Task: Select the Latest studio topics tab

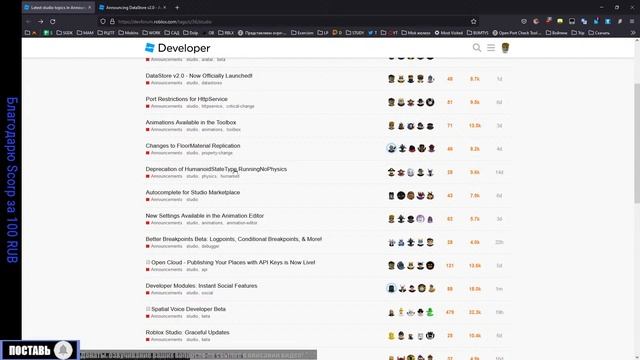Action: click(x=58, y=7)
